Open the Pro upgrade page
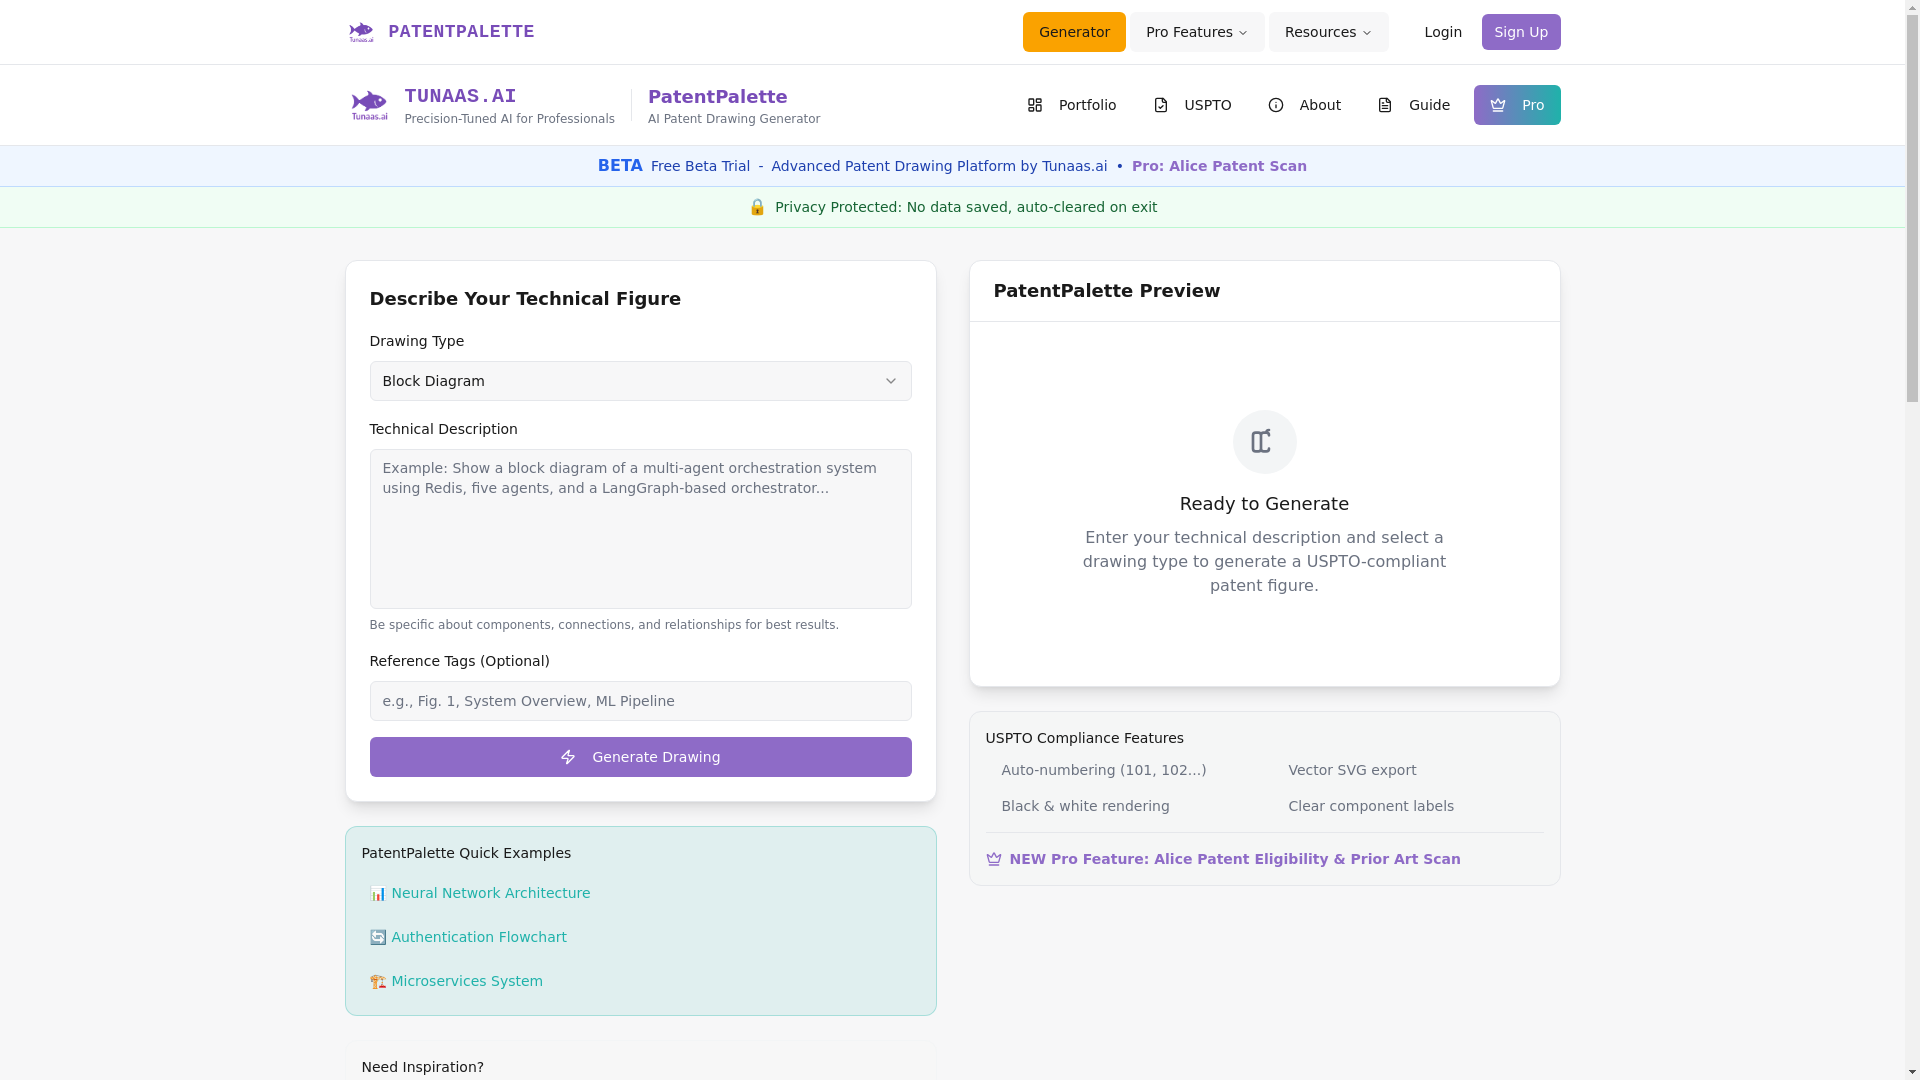Image resolution: width=1920 pixels, height=1080 pixels. tap(1517, 105)
